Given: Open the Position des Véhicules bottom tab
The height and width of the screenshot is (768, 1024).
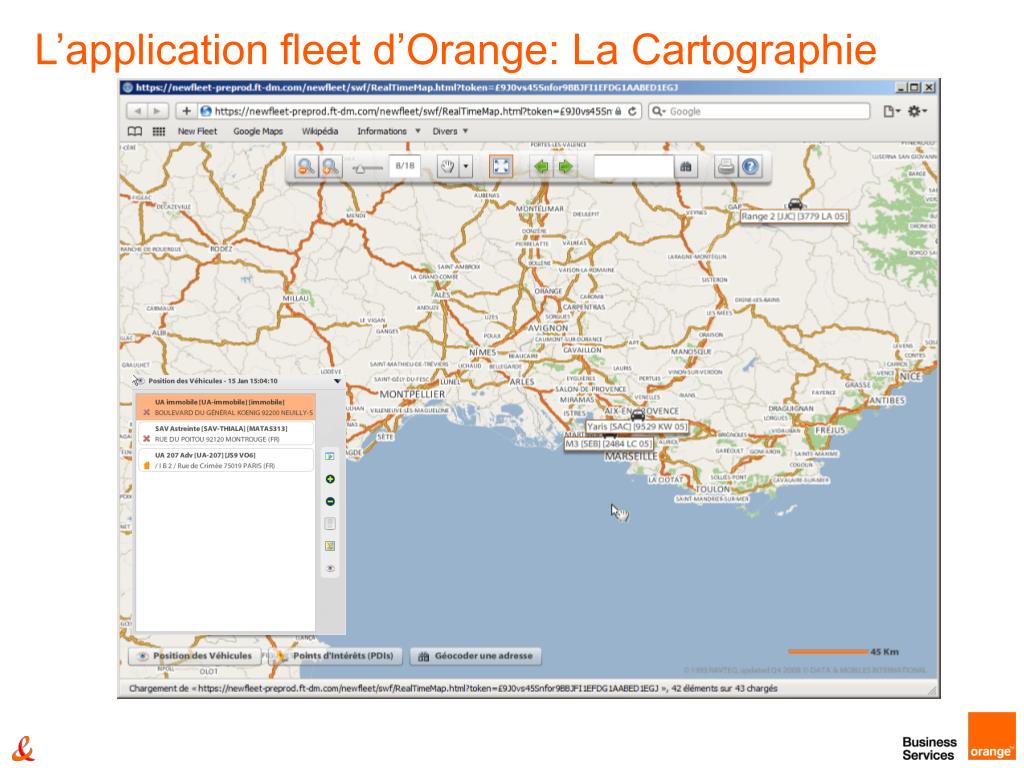Looking at the screenshot, I should point(195,656).
